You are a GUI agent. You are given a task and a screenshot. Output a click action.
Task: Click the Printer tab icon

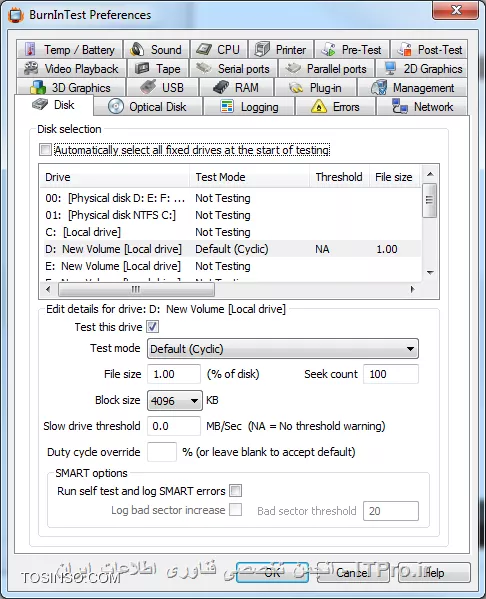pos(262,49)
